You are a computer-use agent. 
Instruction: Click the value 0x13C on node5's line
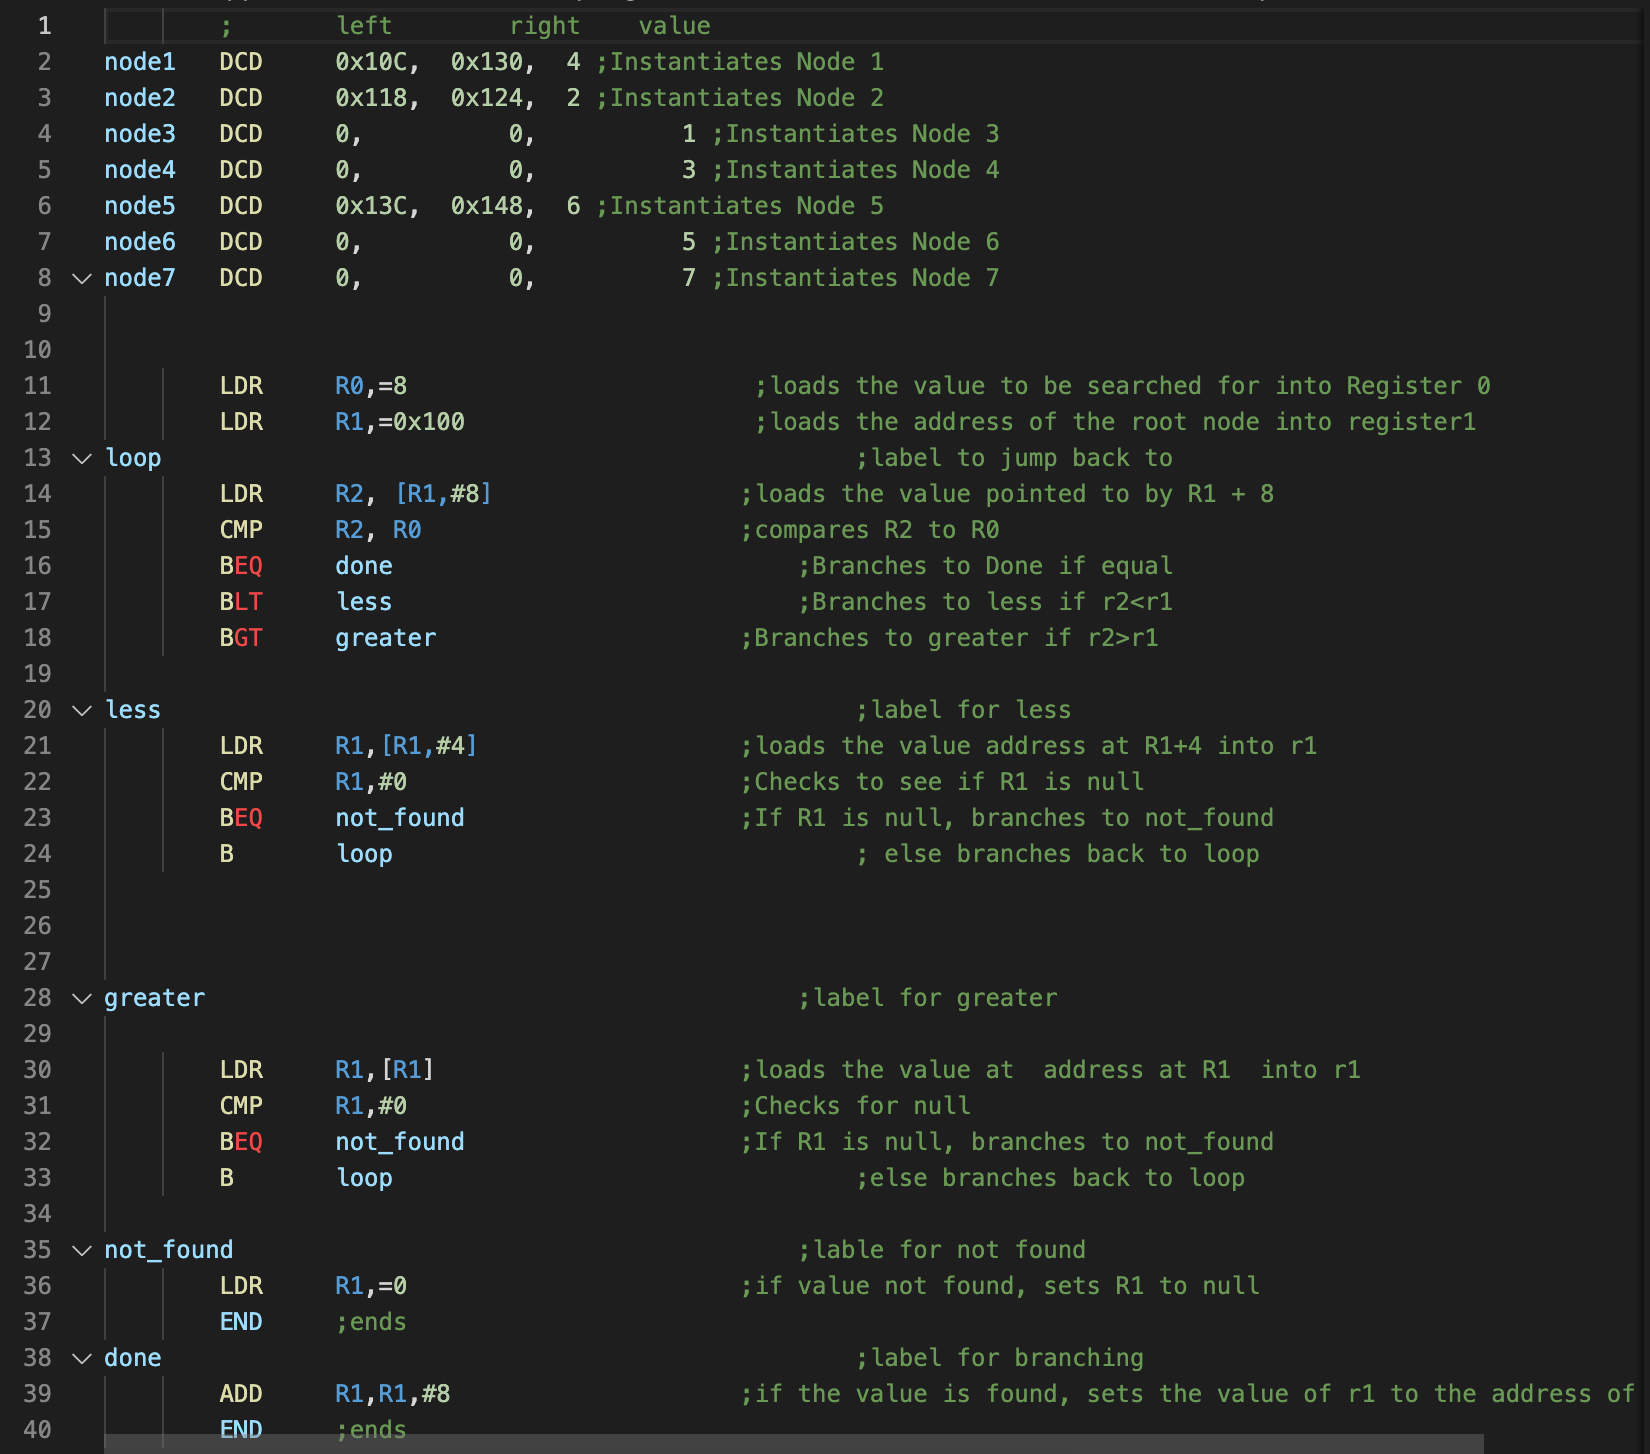point(371,206)
